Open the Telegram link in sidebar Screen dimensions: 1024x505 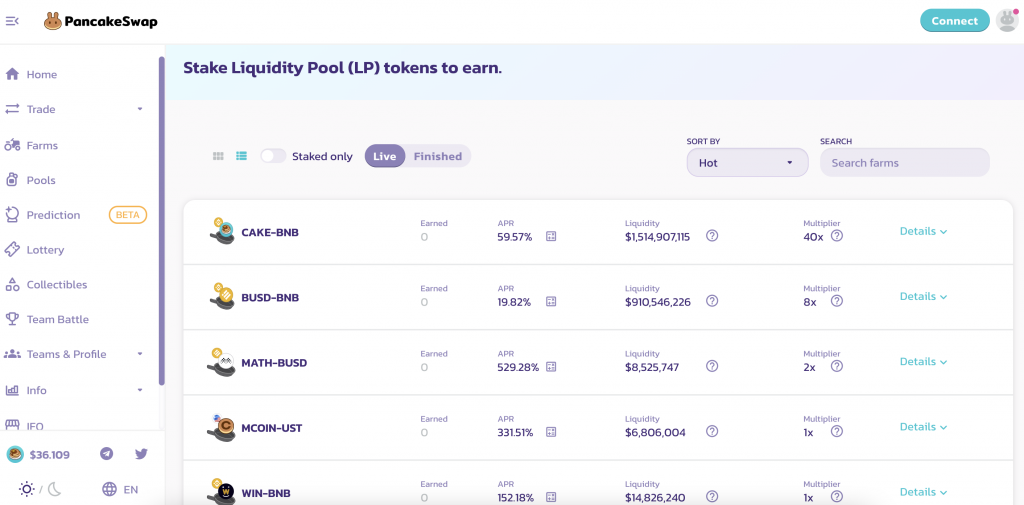click(x=106, y=453)
